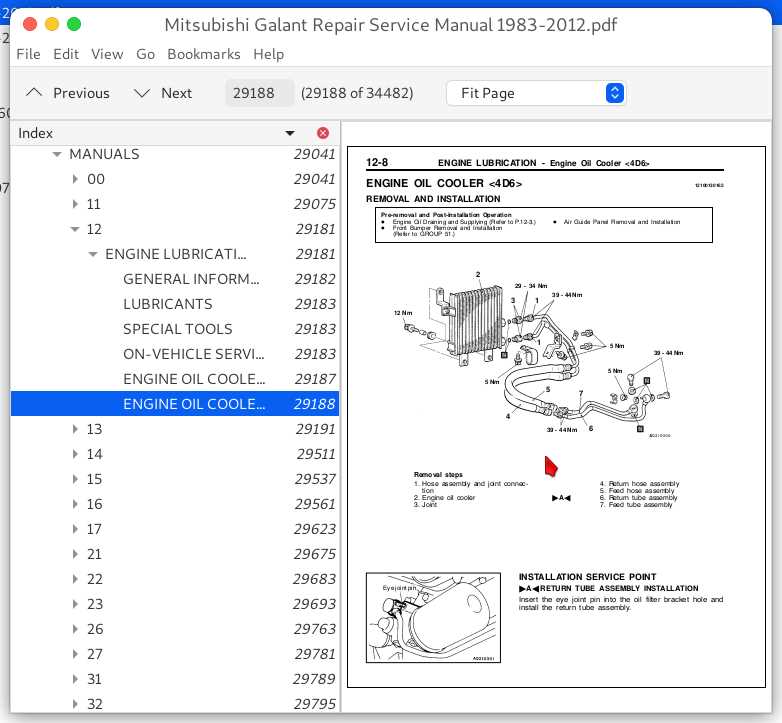This screenshot has height=723, width=782.
Task: Open the View menu
Action: coord(107,54)
